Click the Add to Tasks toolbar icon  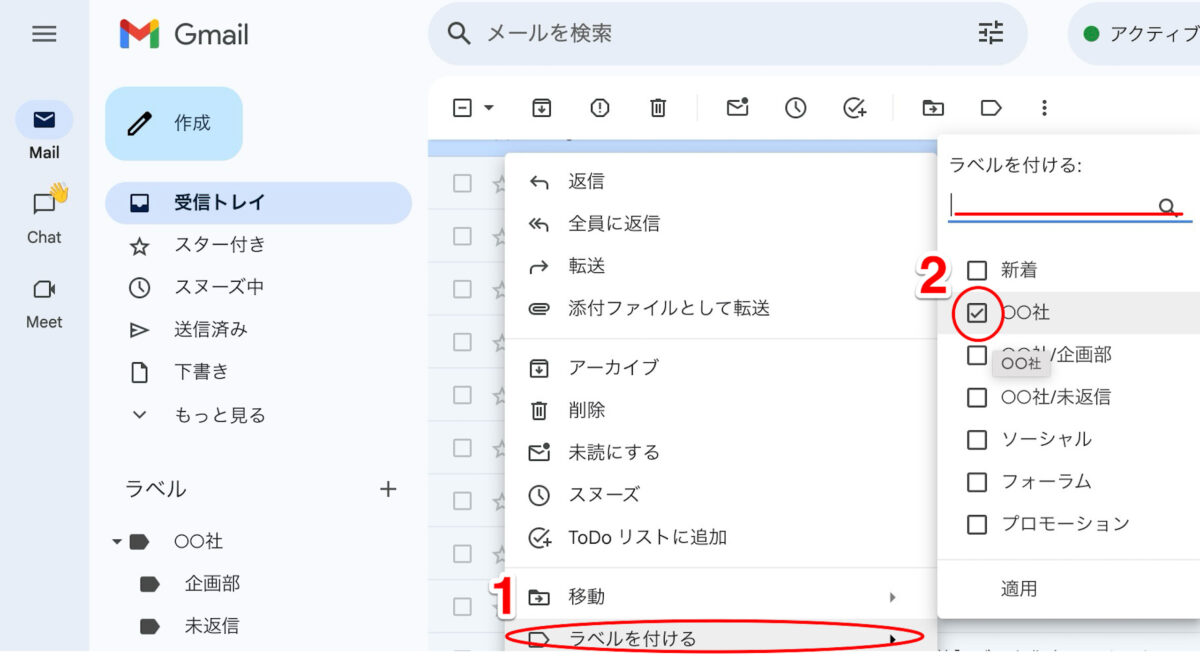click(x=854, y=107)
